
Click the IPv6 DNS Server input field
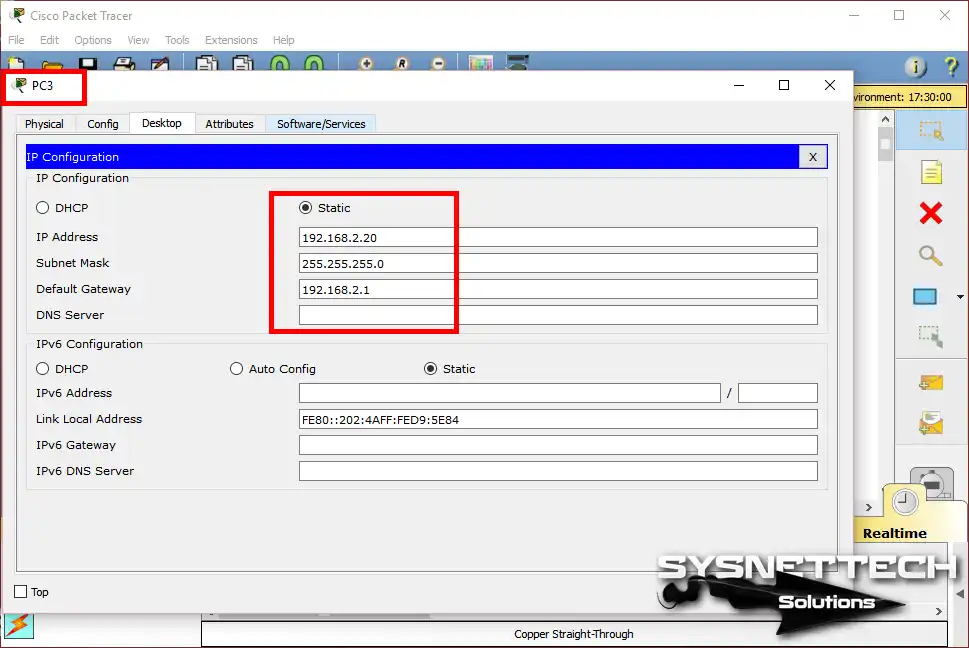pos(558,471)
